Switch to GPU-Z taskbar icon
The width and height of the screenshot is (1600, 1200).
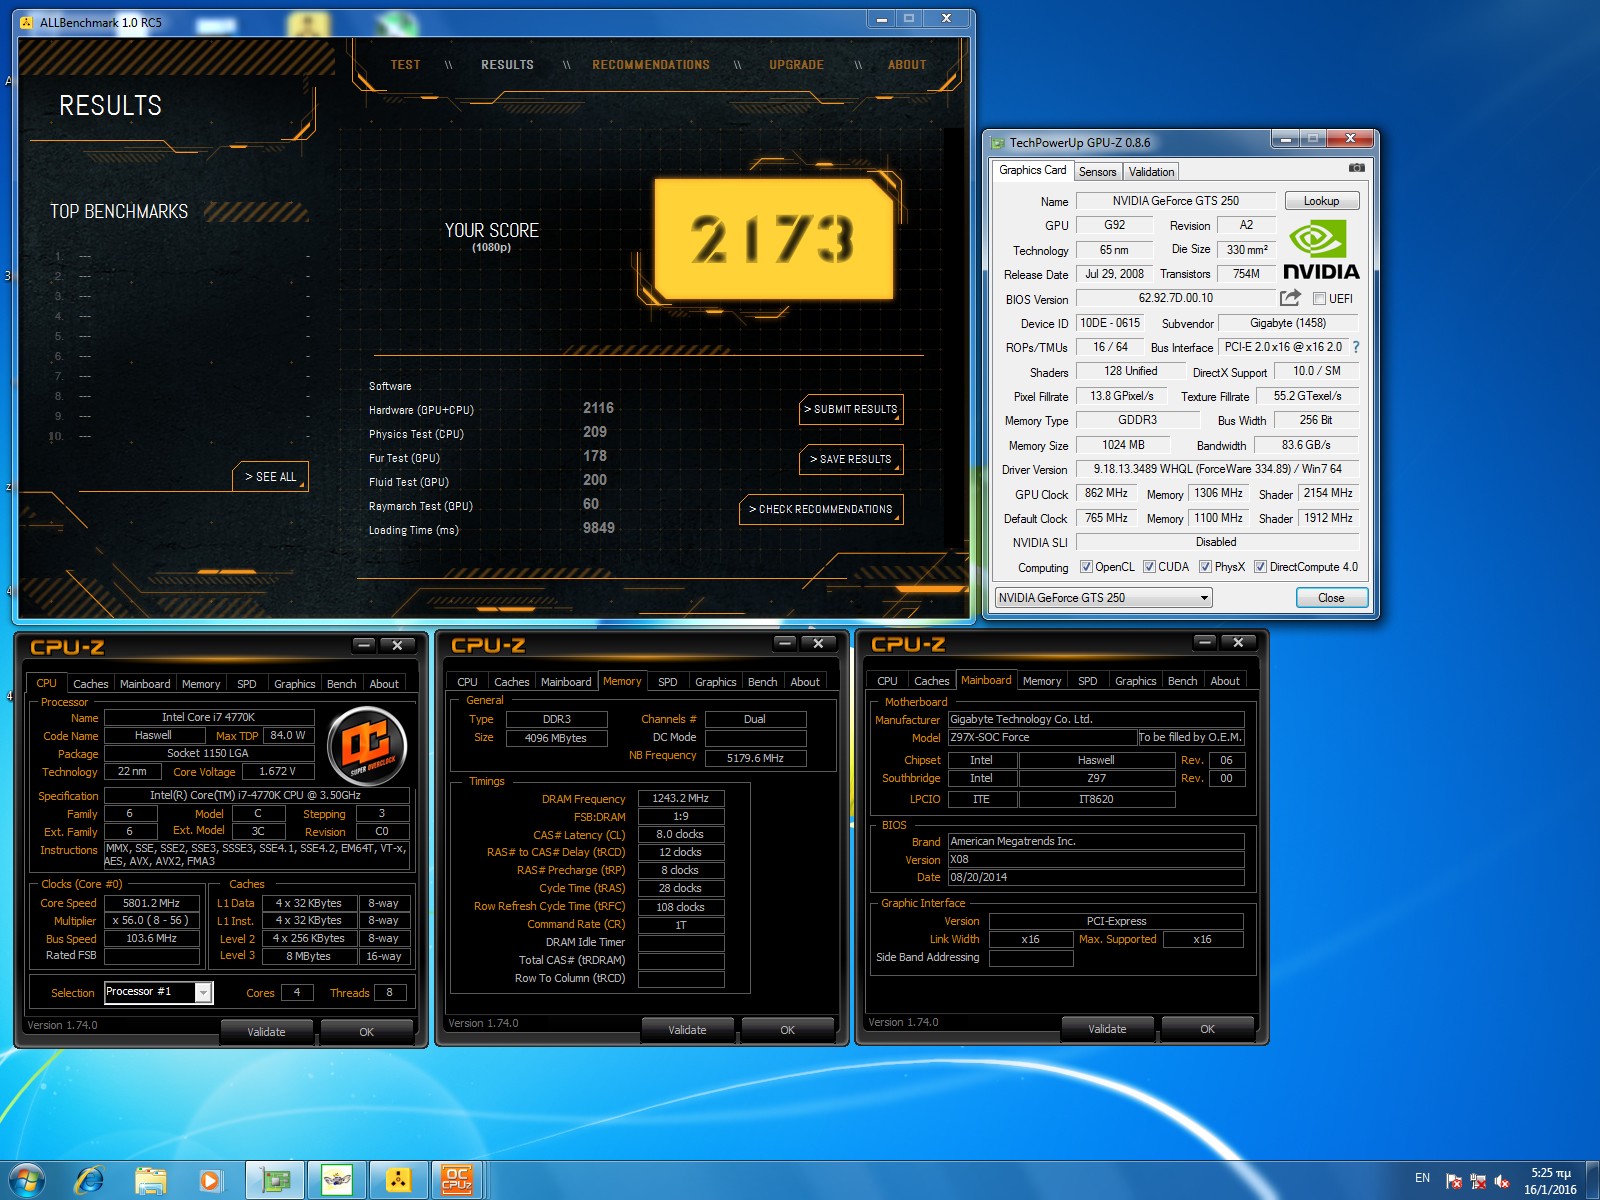tap(275, 1181)
